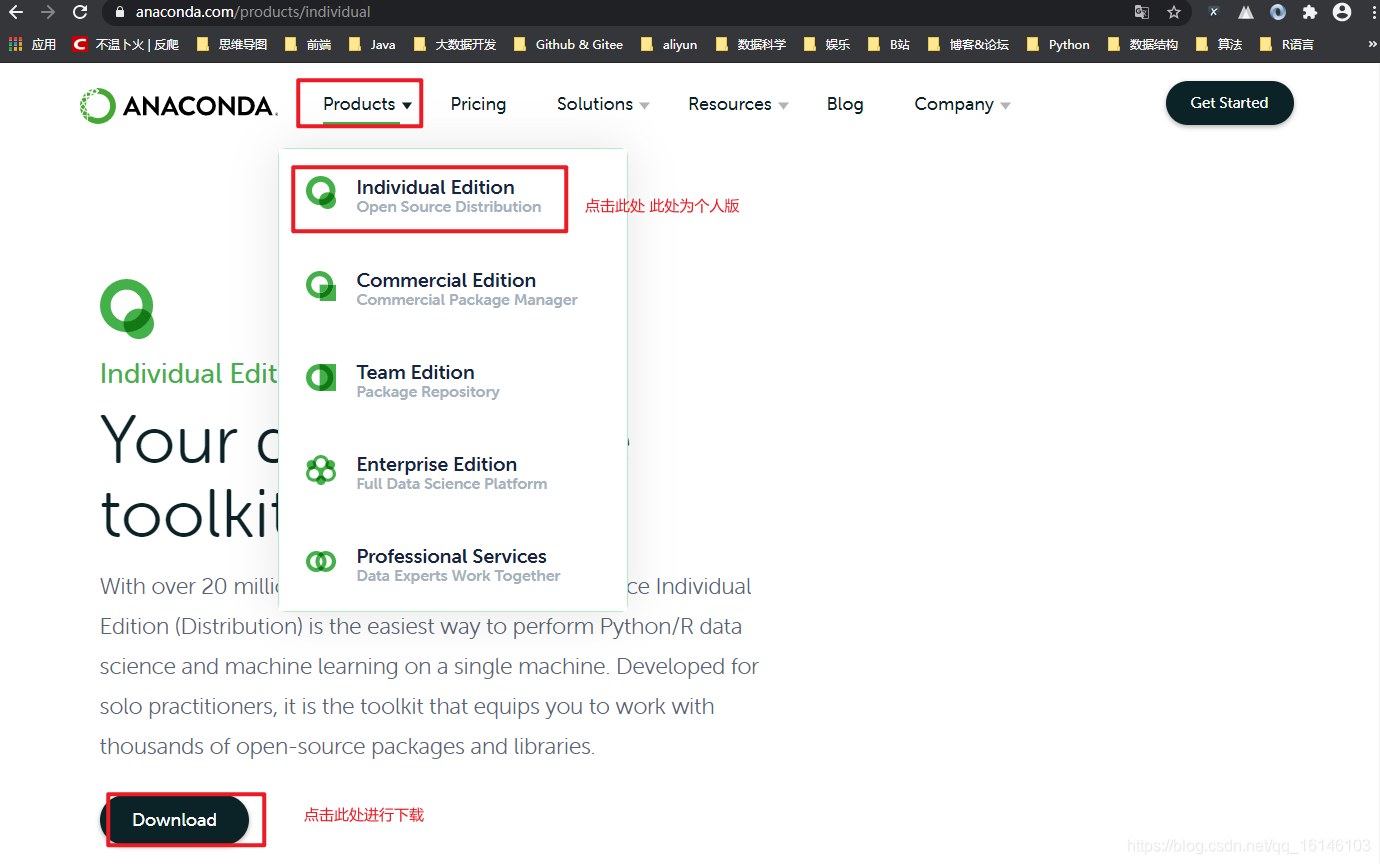
Task: Expand the Company nav menu
Action: 962,104
